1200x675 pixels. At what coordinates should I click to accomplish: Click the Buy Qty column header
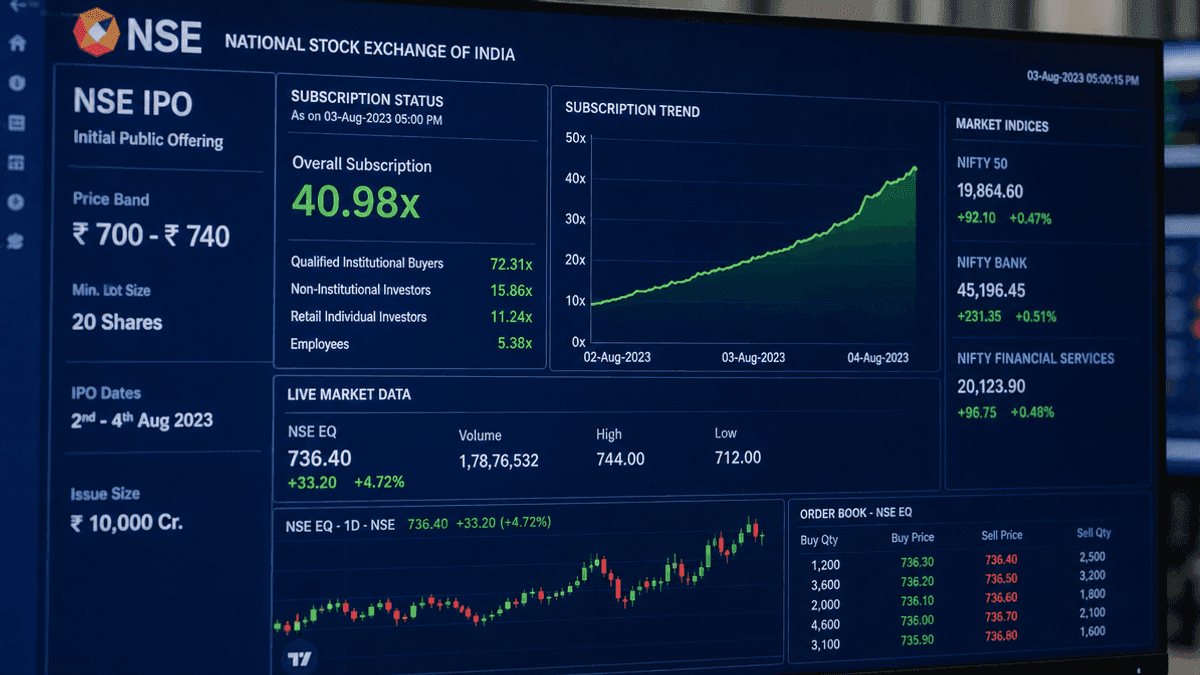820,540
